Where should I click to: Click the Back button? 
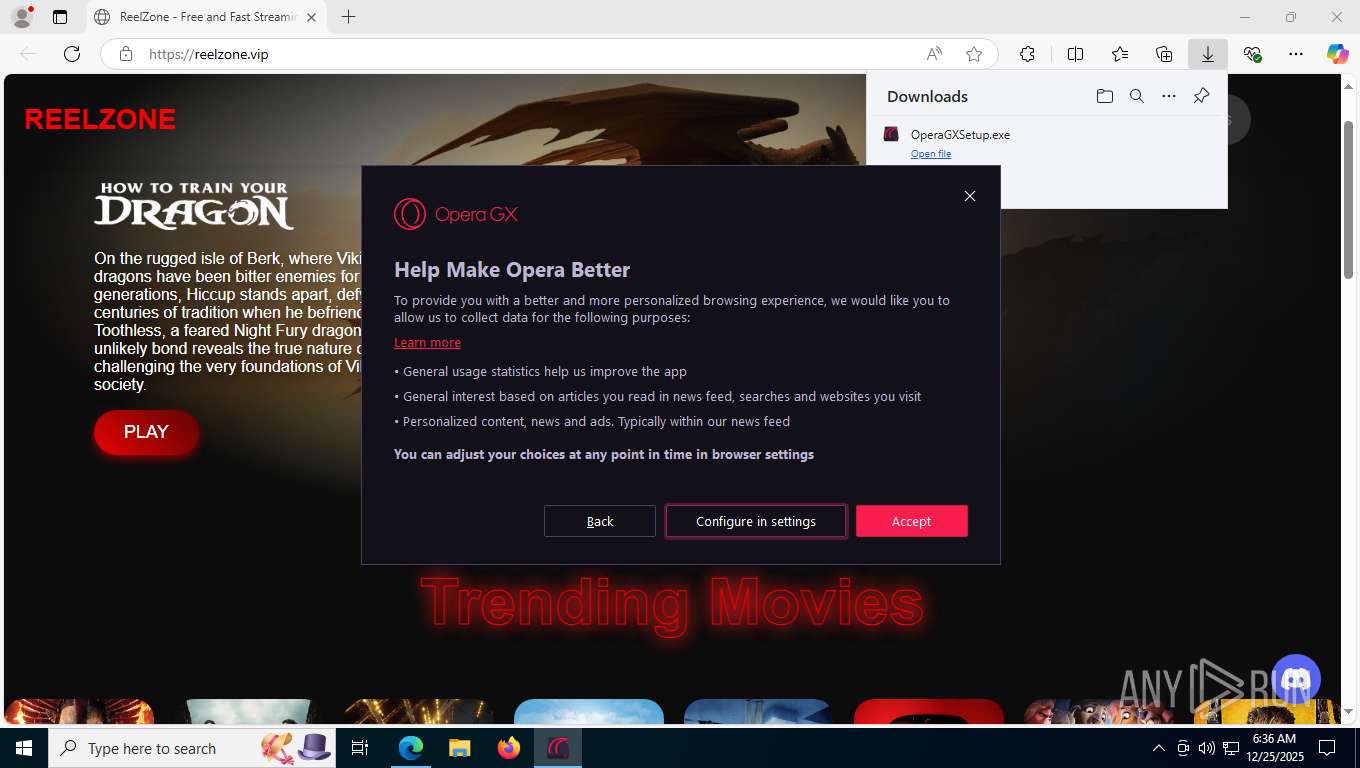click(x=600, y=521)
